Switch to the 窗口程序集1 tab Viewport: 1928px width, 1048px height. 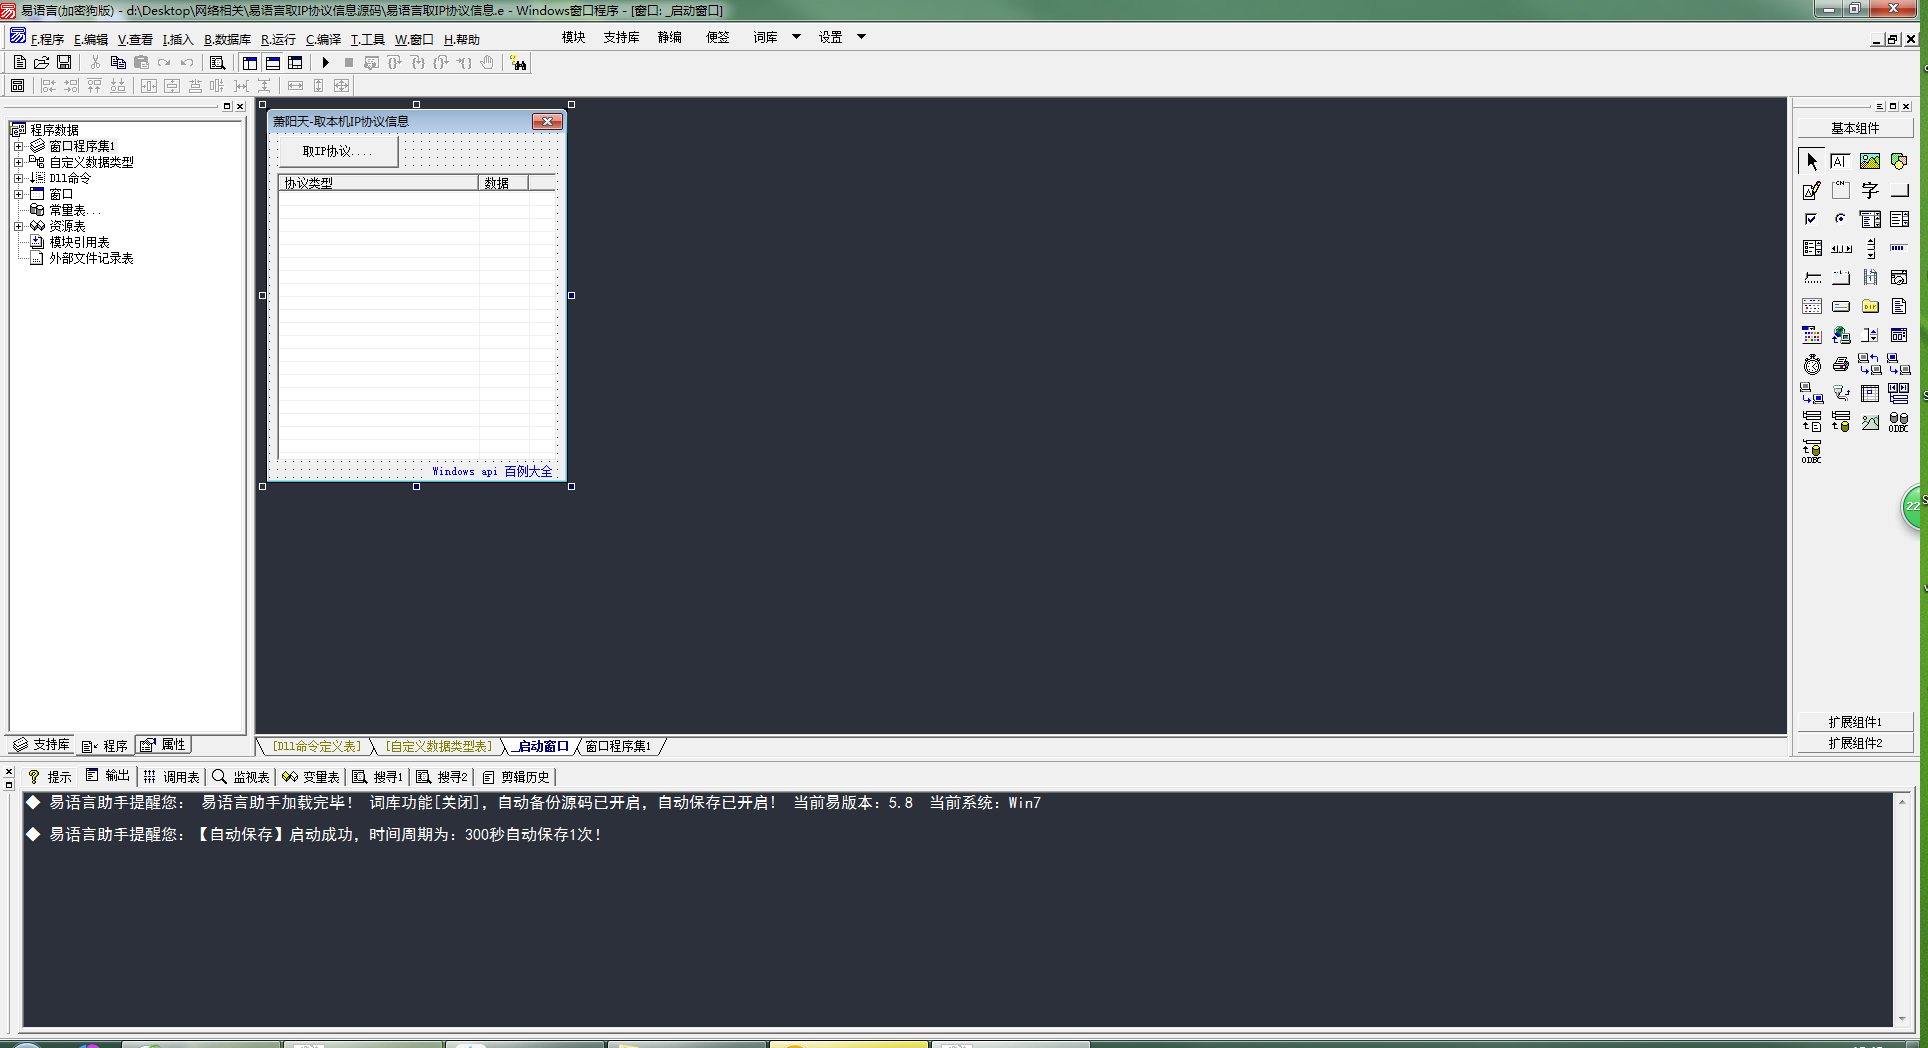tap(618, 746)
